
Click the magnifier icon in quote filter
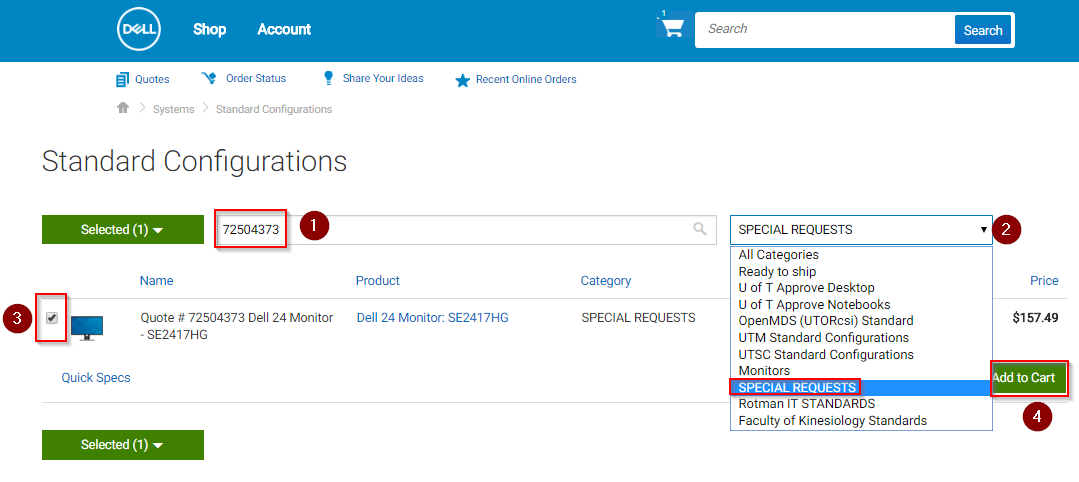click(700, 229)
